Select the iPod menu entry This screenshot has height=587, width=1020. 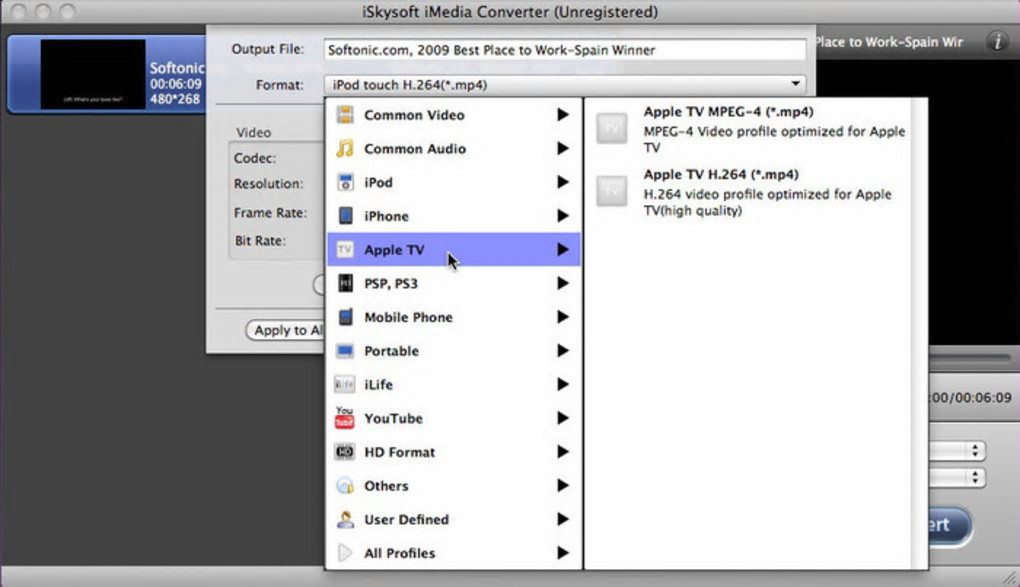(453, 182)
